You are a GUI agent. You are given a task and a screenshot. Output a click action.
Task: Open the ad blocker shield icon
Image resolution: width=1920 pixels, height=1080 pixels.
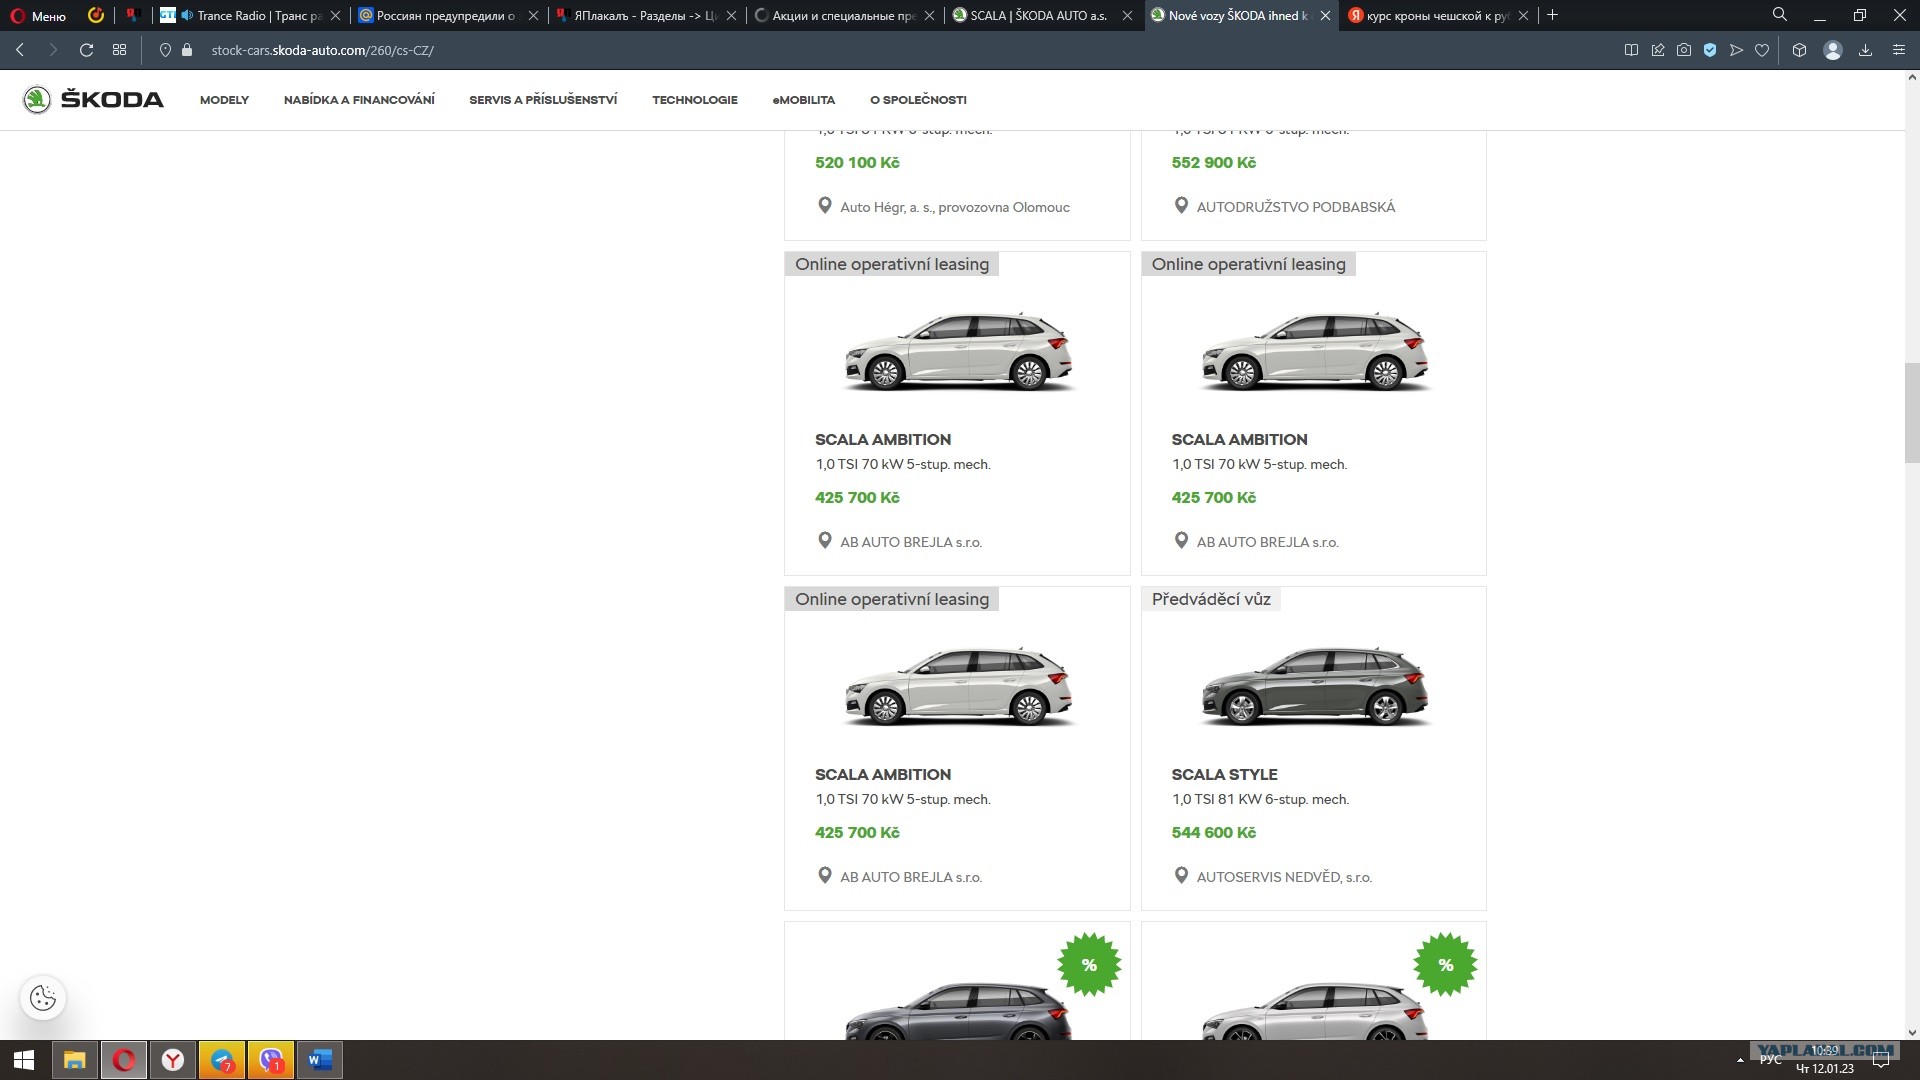click(1710, 50)
